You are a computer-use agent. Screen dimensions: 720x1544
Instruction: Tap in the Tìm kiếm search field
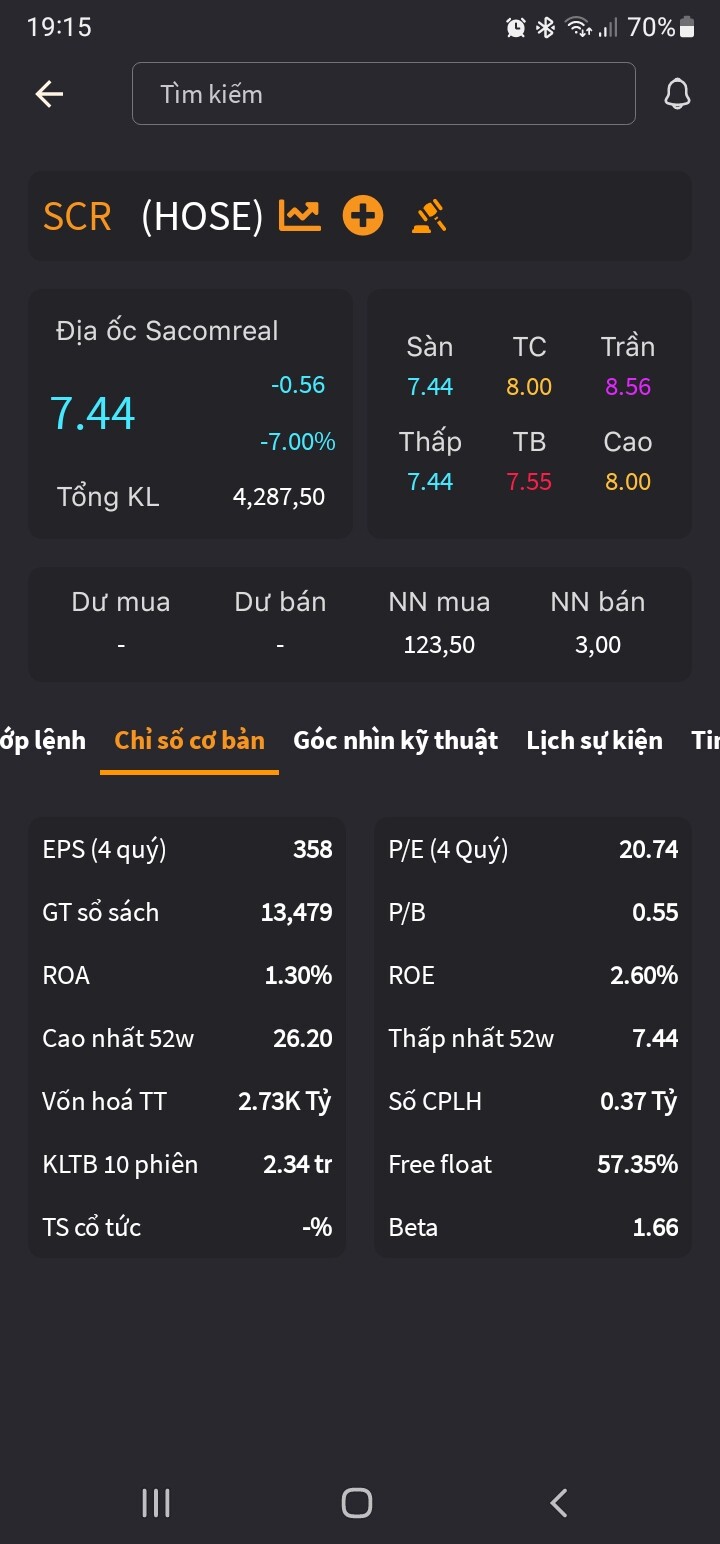[x=383, y=94]
